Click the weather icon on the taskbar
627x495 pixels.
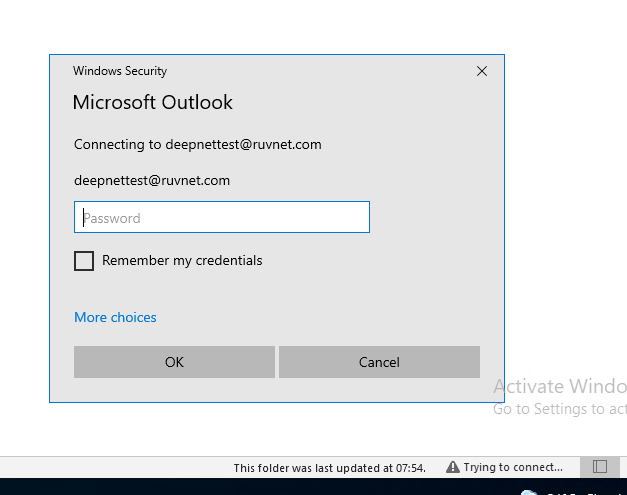point(529,492)
